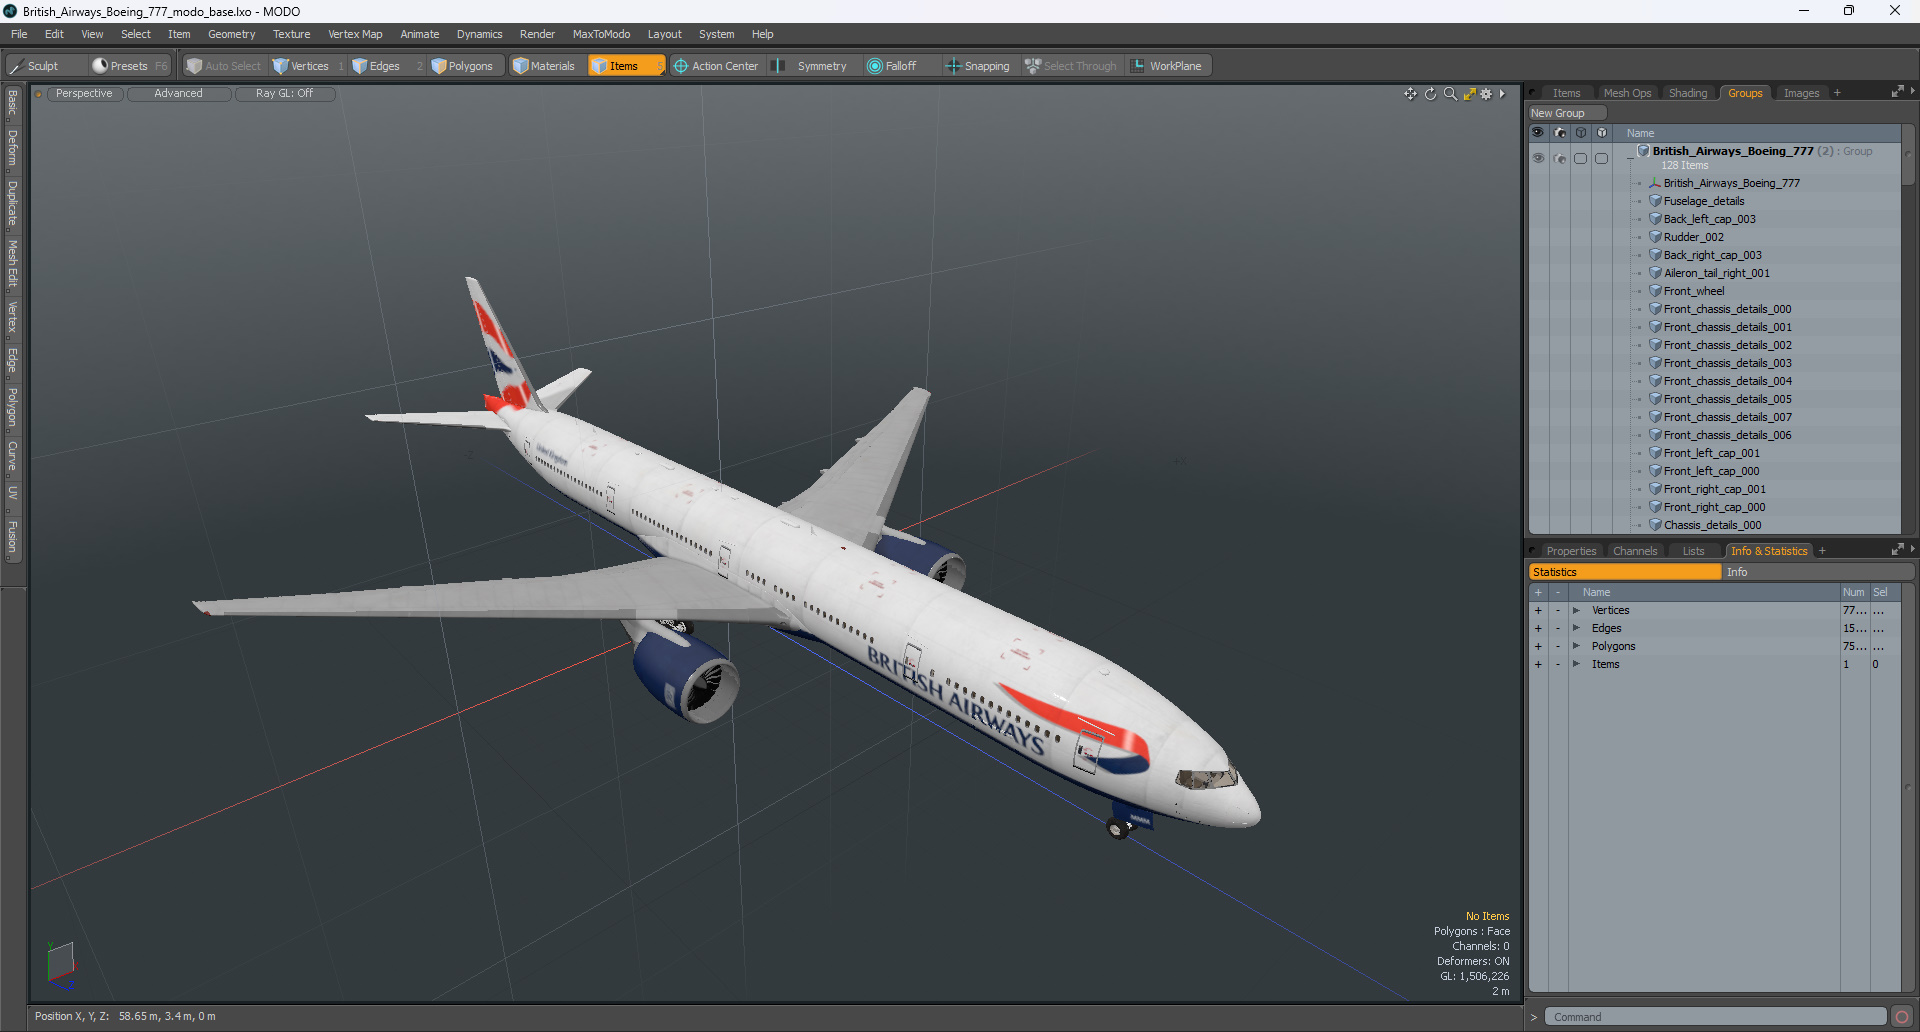Expand the Edges statistics row

pos(1576,628)
